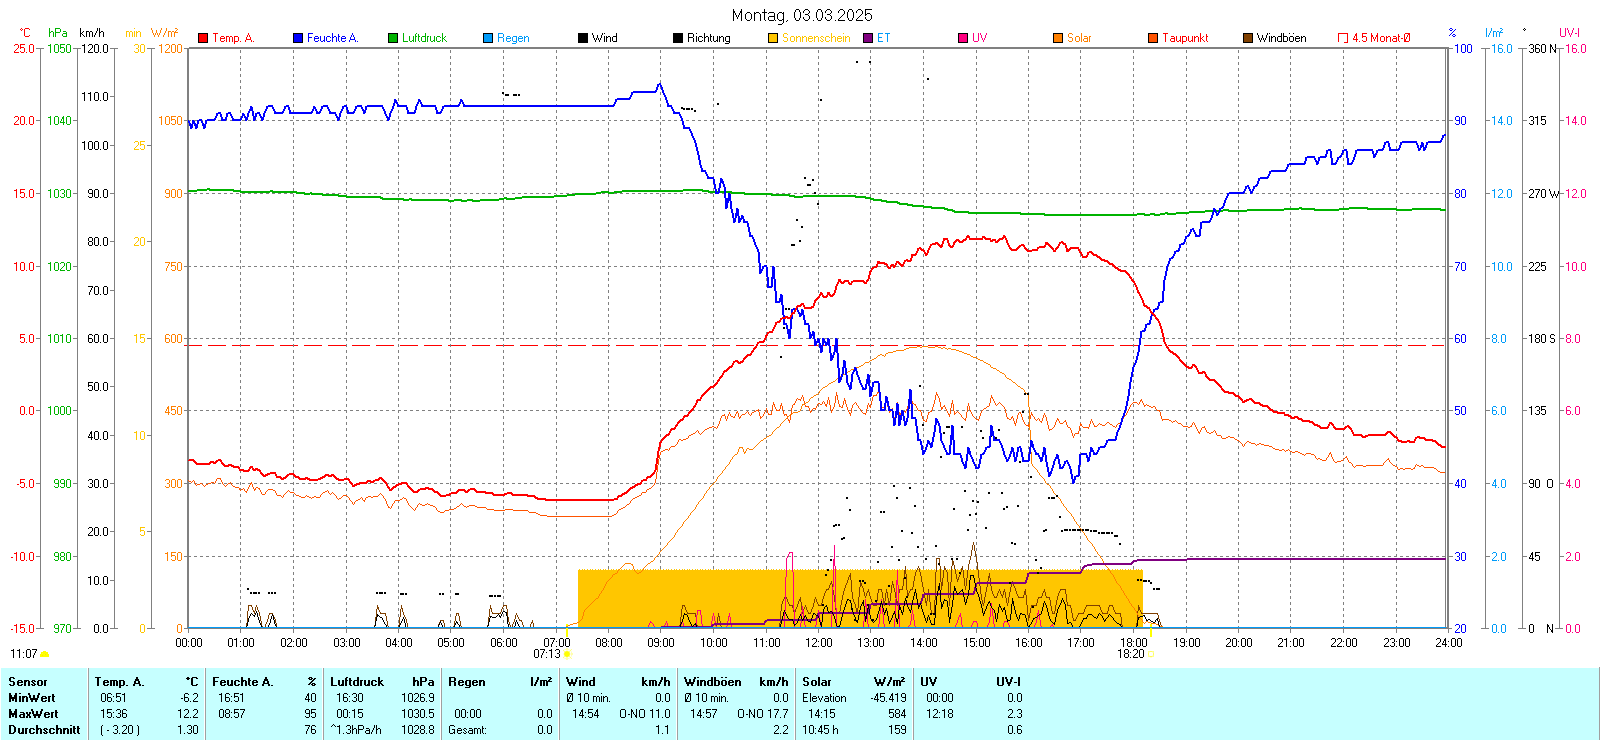Click the red Temp. A. legend swatch
This screenshot has width=1600, height=740.
[x=203, y=38]
